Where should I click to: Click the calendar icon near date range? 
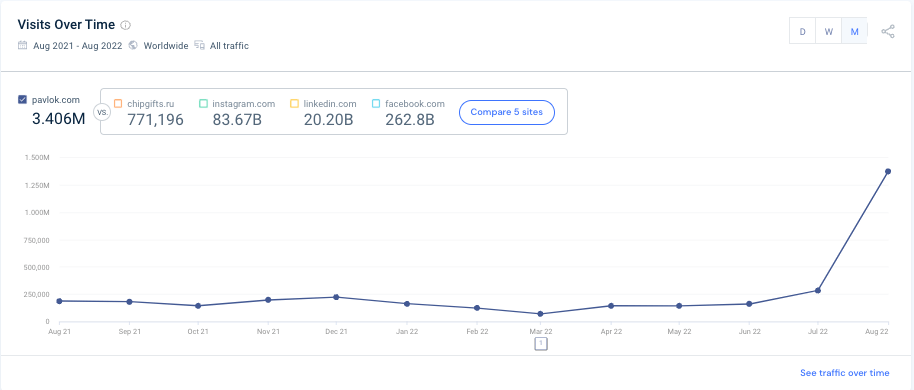tap(23, 45)
